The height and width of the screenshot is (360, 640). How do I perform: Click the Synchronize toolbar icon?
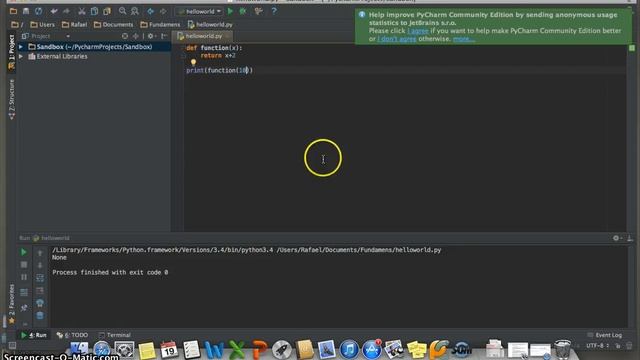[38, 11]
